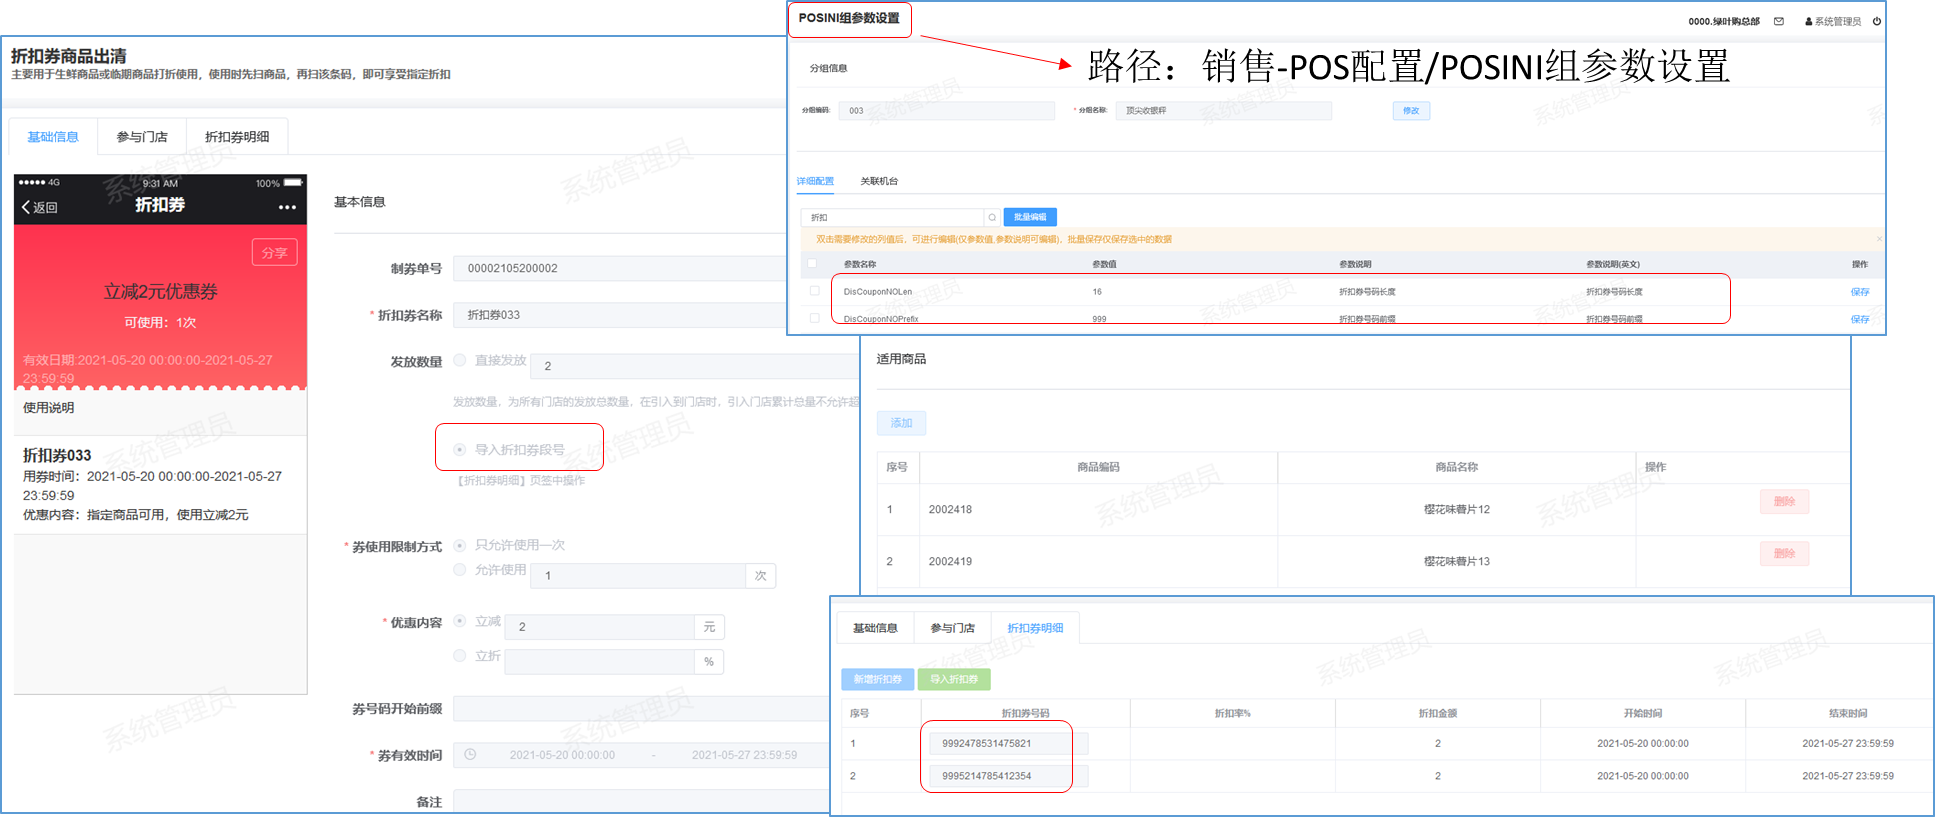Image resolution: width=1935 pixels, height=817 pixels.
Task: Click the green 导入折扣券 button
Action: (954, 679)
